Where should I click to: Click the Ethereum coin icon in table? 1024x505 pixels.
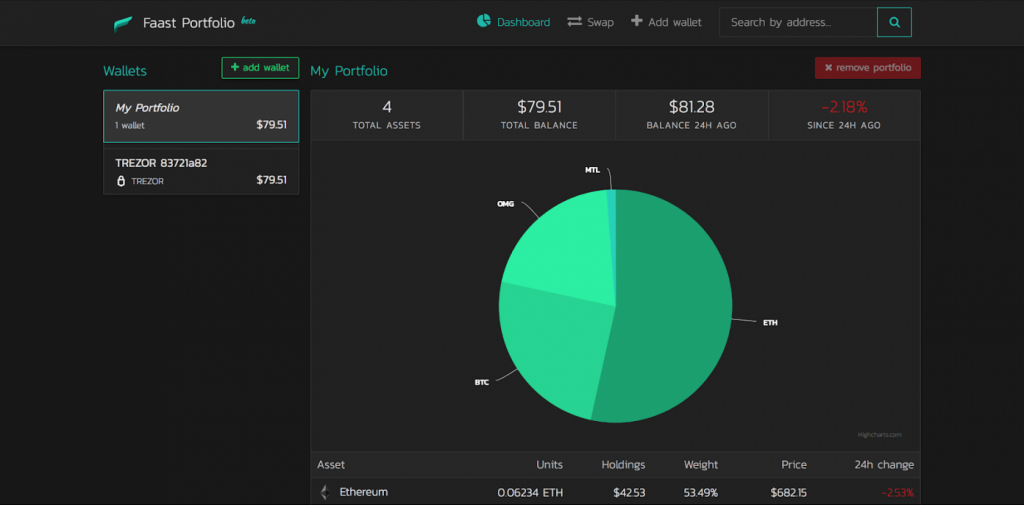[x=325, y=492]
